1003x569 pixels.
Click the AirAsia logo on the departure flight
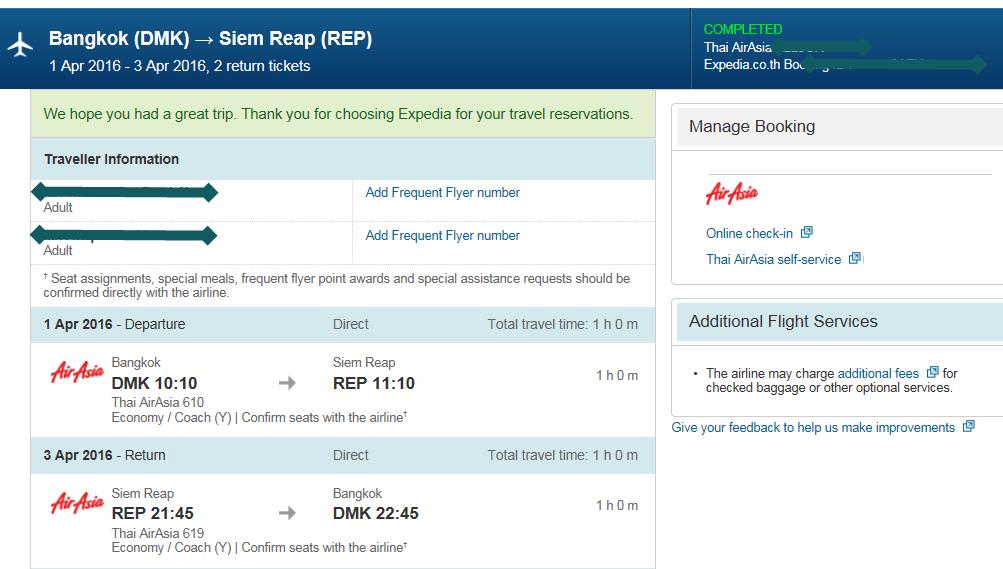77,371
